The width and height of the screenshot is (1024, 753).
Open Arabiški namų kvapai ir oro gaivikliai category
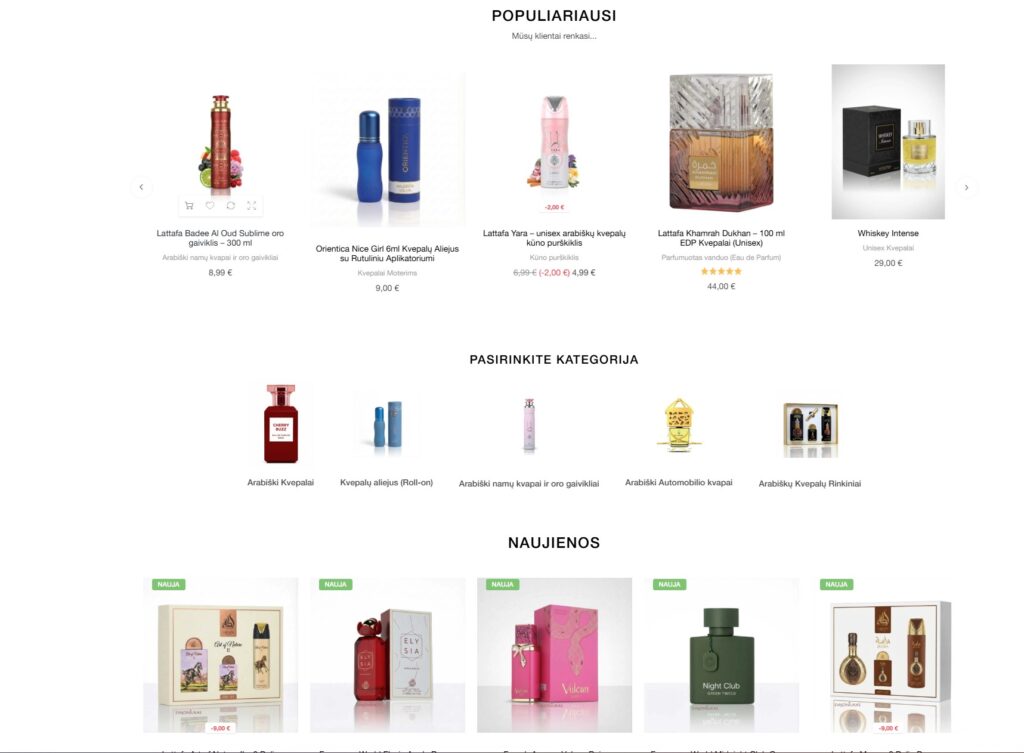[529, 484]
